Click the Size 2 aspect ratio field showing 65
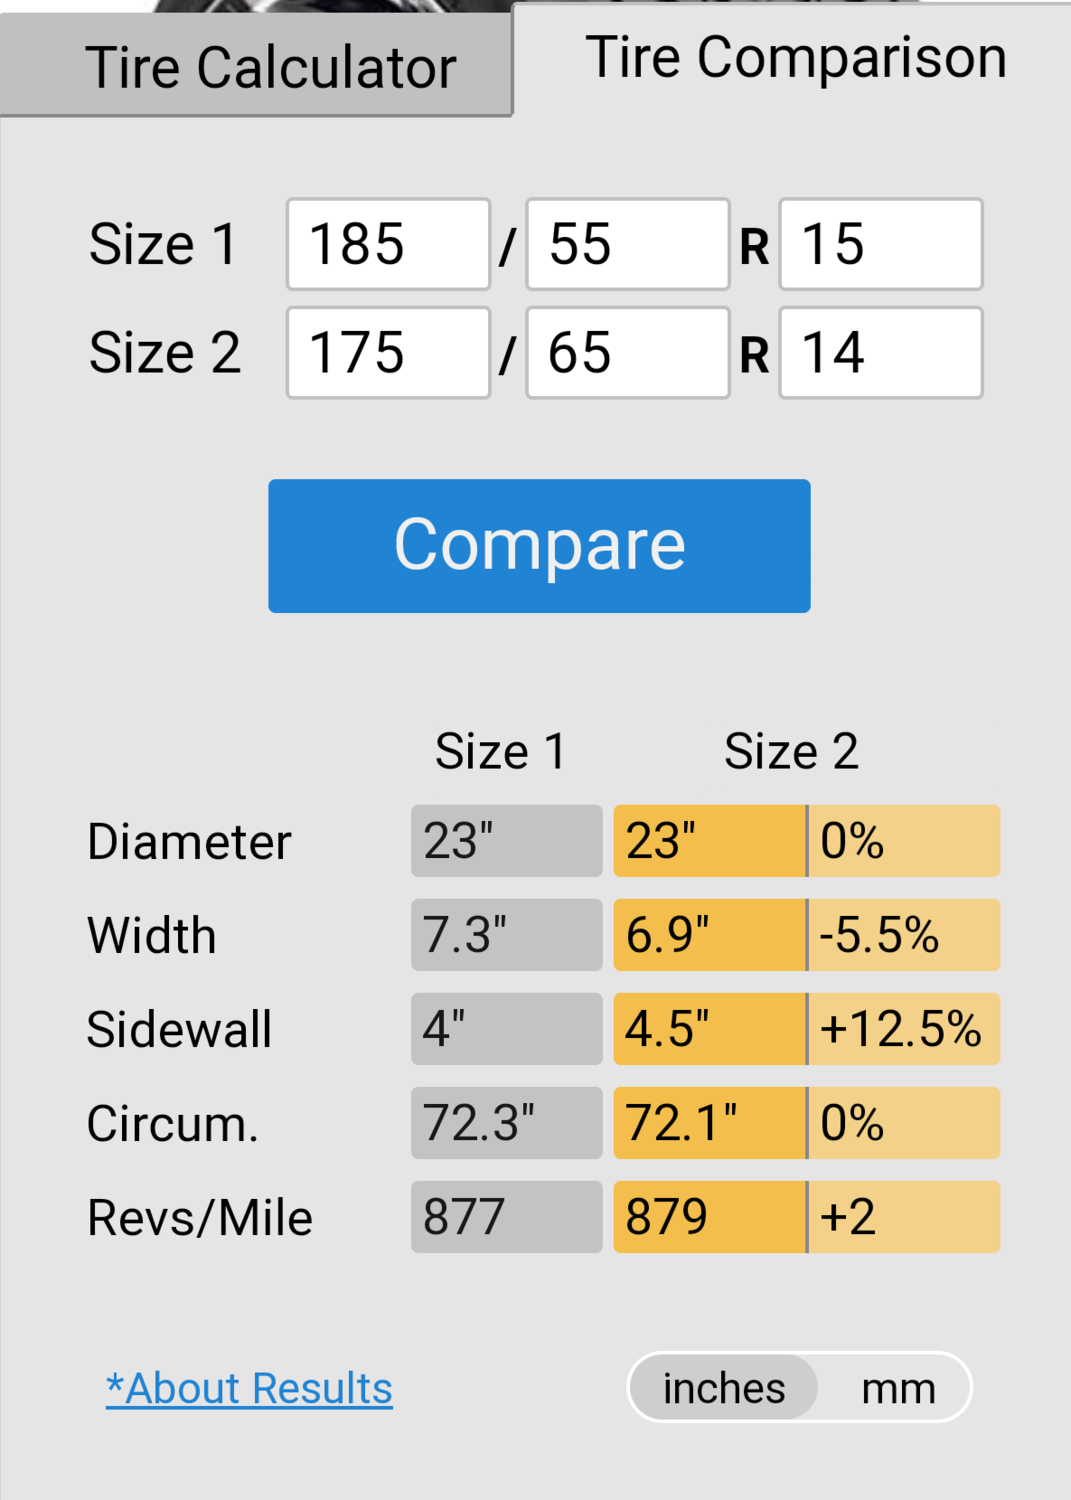The image size is (1071, 1500). coord(628,352)
